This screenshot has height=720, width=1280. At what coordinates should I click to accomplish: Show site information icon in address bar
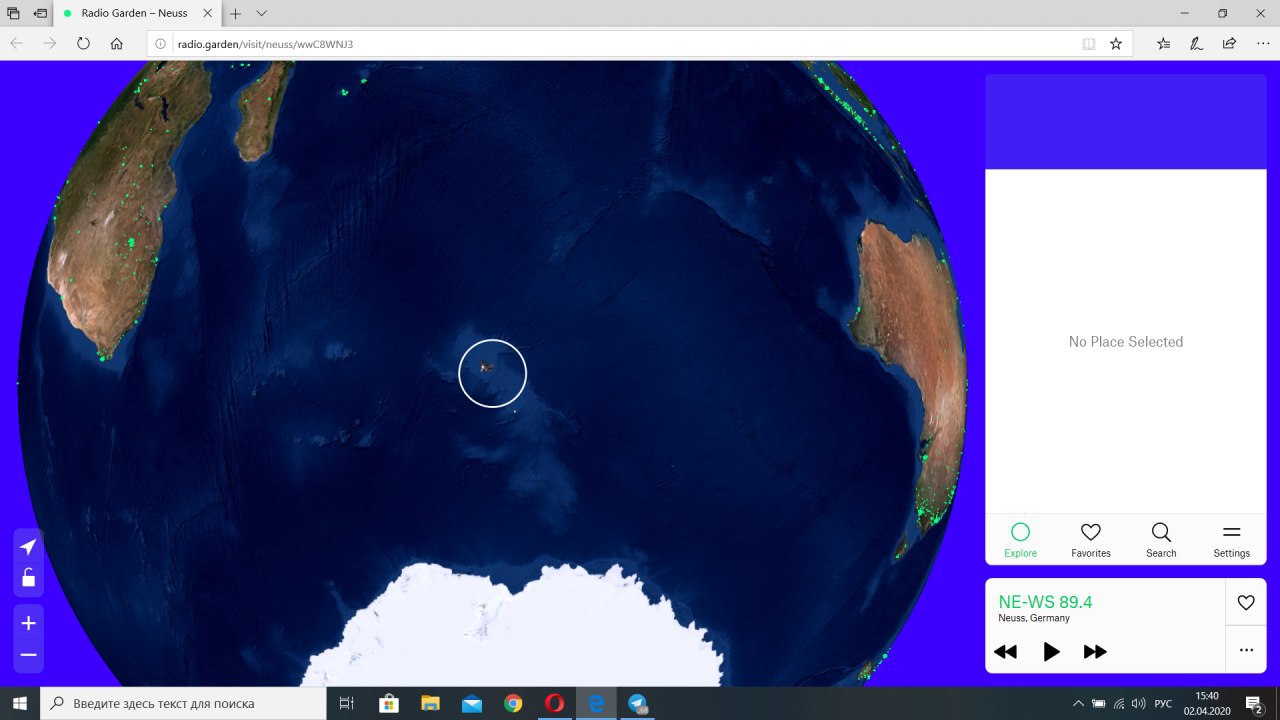coord(161,44)
